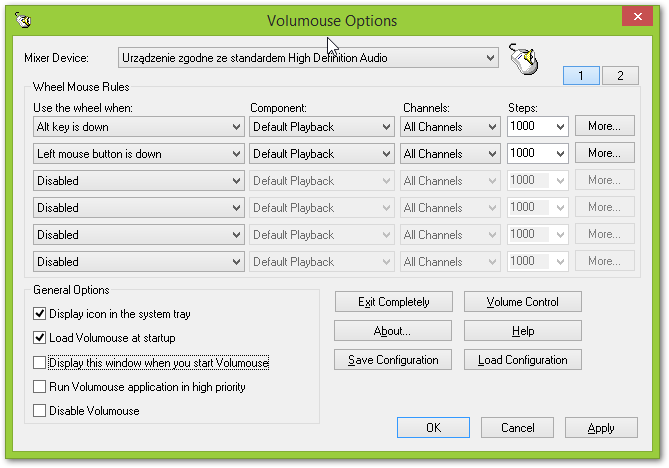
Task: Open the 'Alt key is down' dropdown
Action: point(139,127)
